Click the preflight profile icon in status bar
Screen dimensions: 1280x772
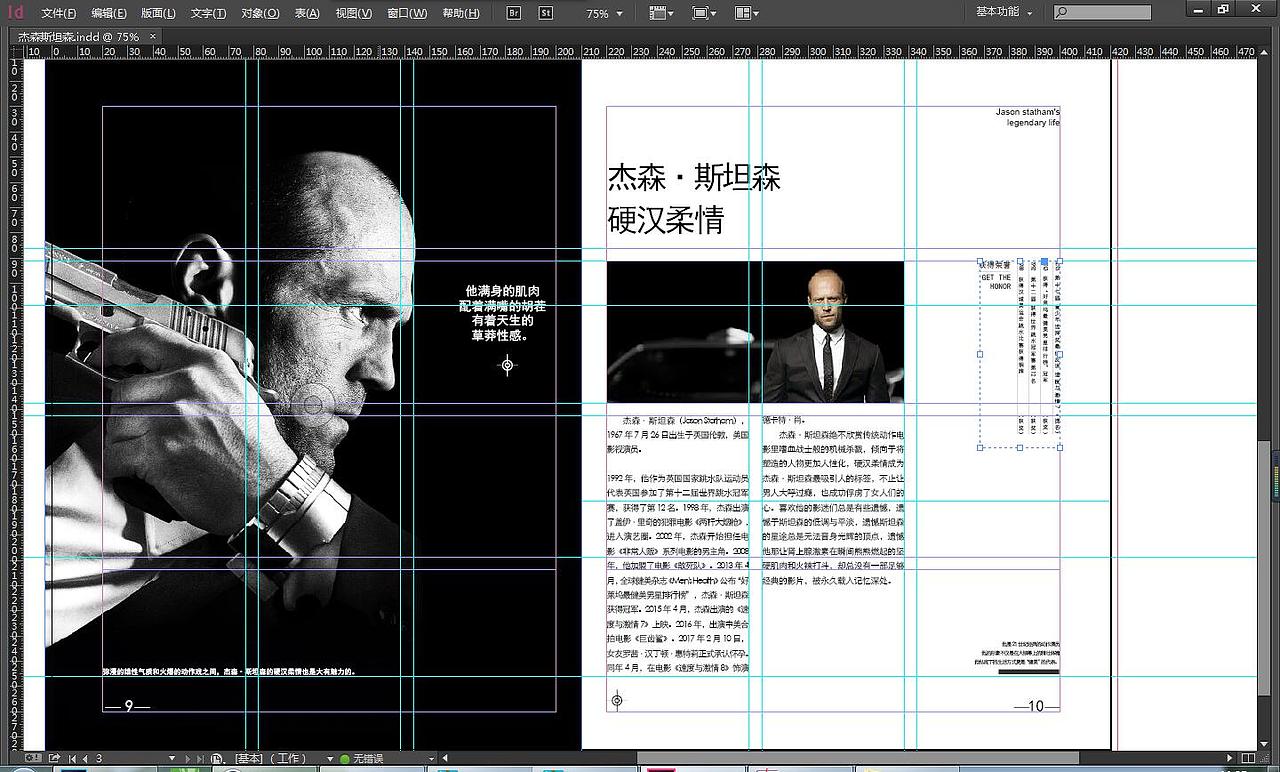tap(217, 759)
